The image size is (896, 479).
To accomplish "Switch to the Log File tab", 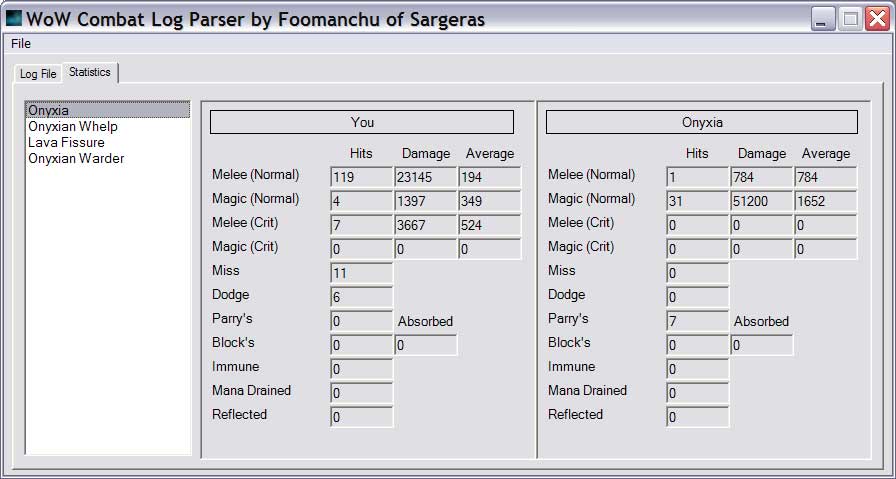I will pos(38,74).
